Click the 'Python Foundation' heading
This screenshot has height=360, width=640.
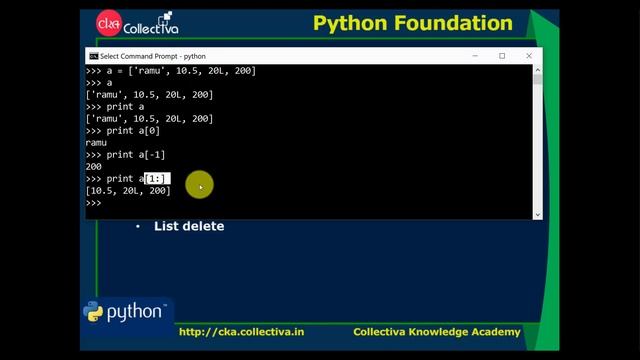[x=413, y=23]
